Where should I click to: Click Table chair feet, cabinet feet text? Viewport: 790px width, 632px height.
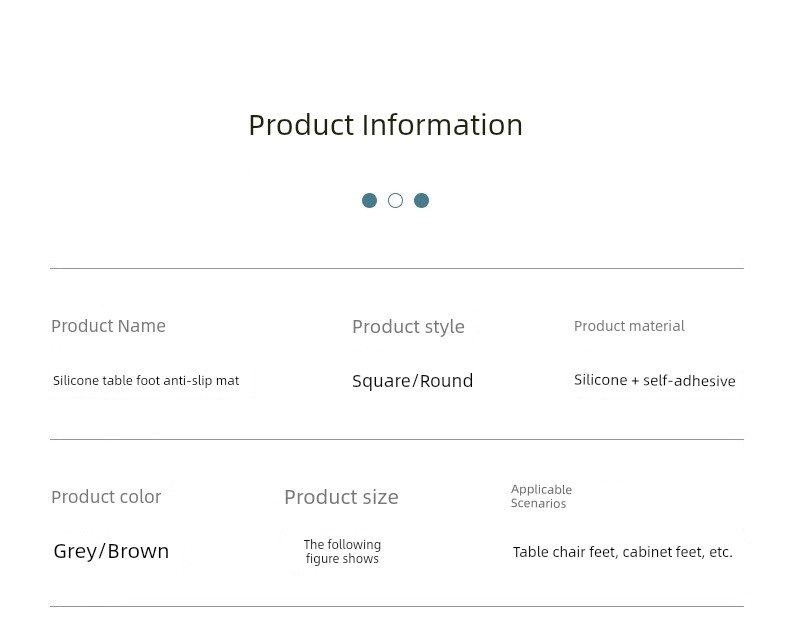(x=608, y=552)
